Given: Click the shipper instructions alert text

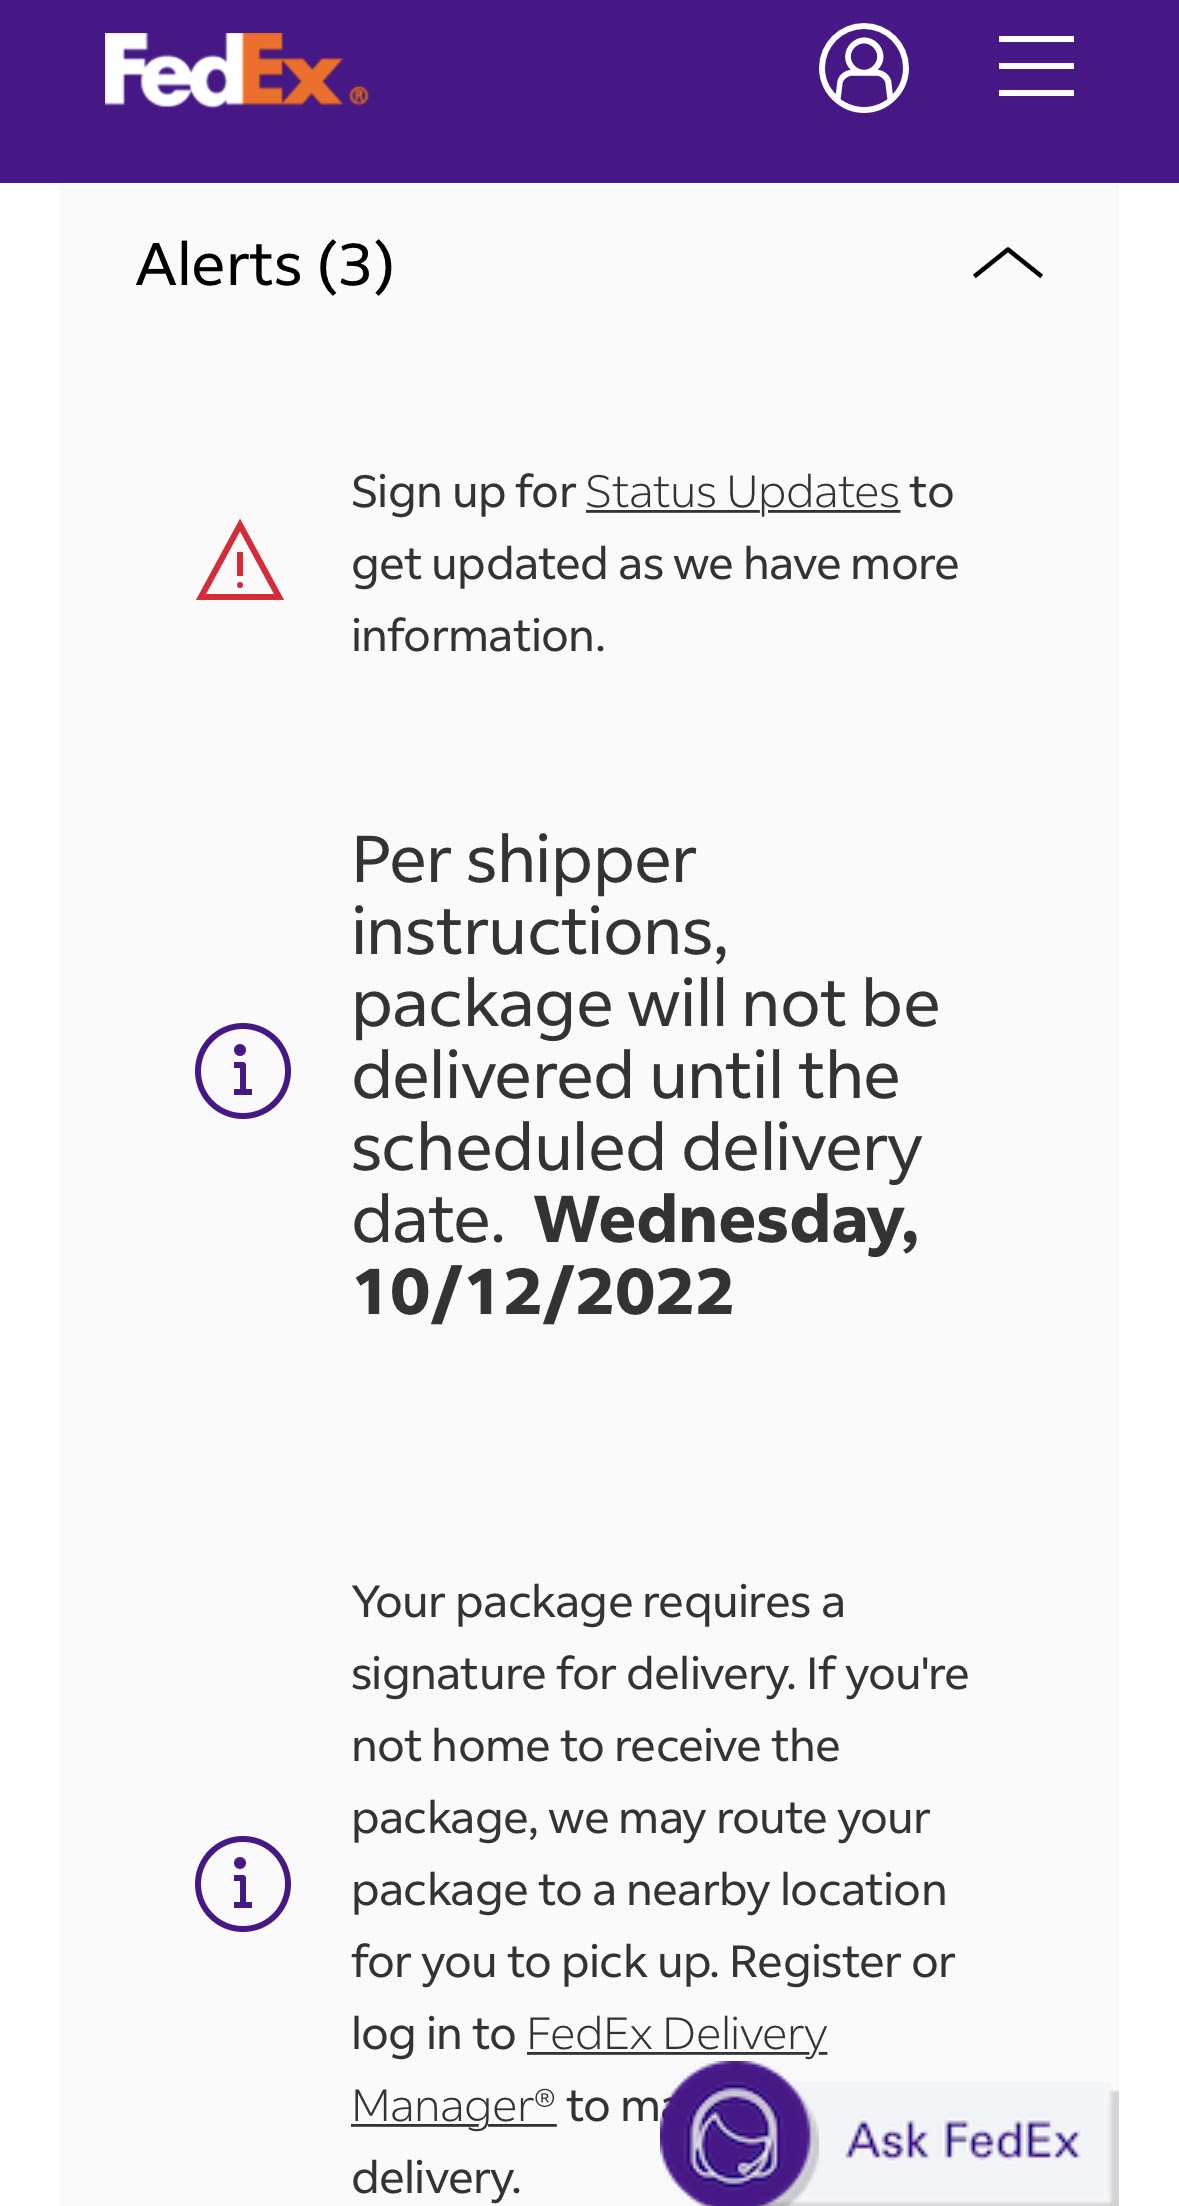Looking at the screenshot, I should [646, 1075].
